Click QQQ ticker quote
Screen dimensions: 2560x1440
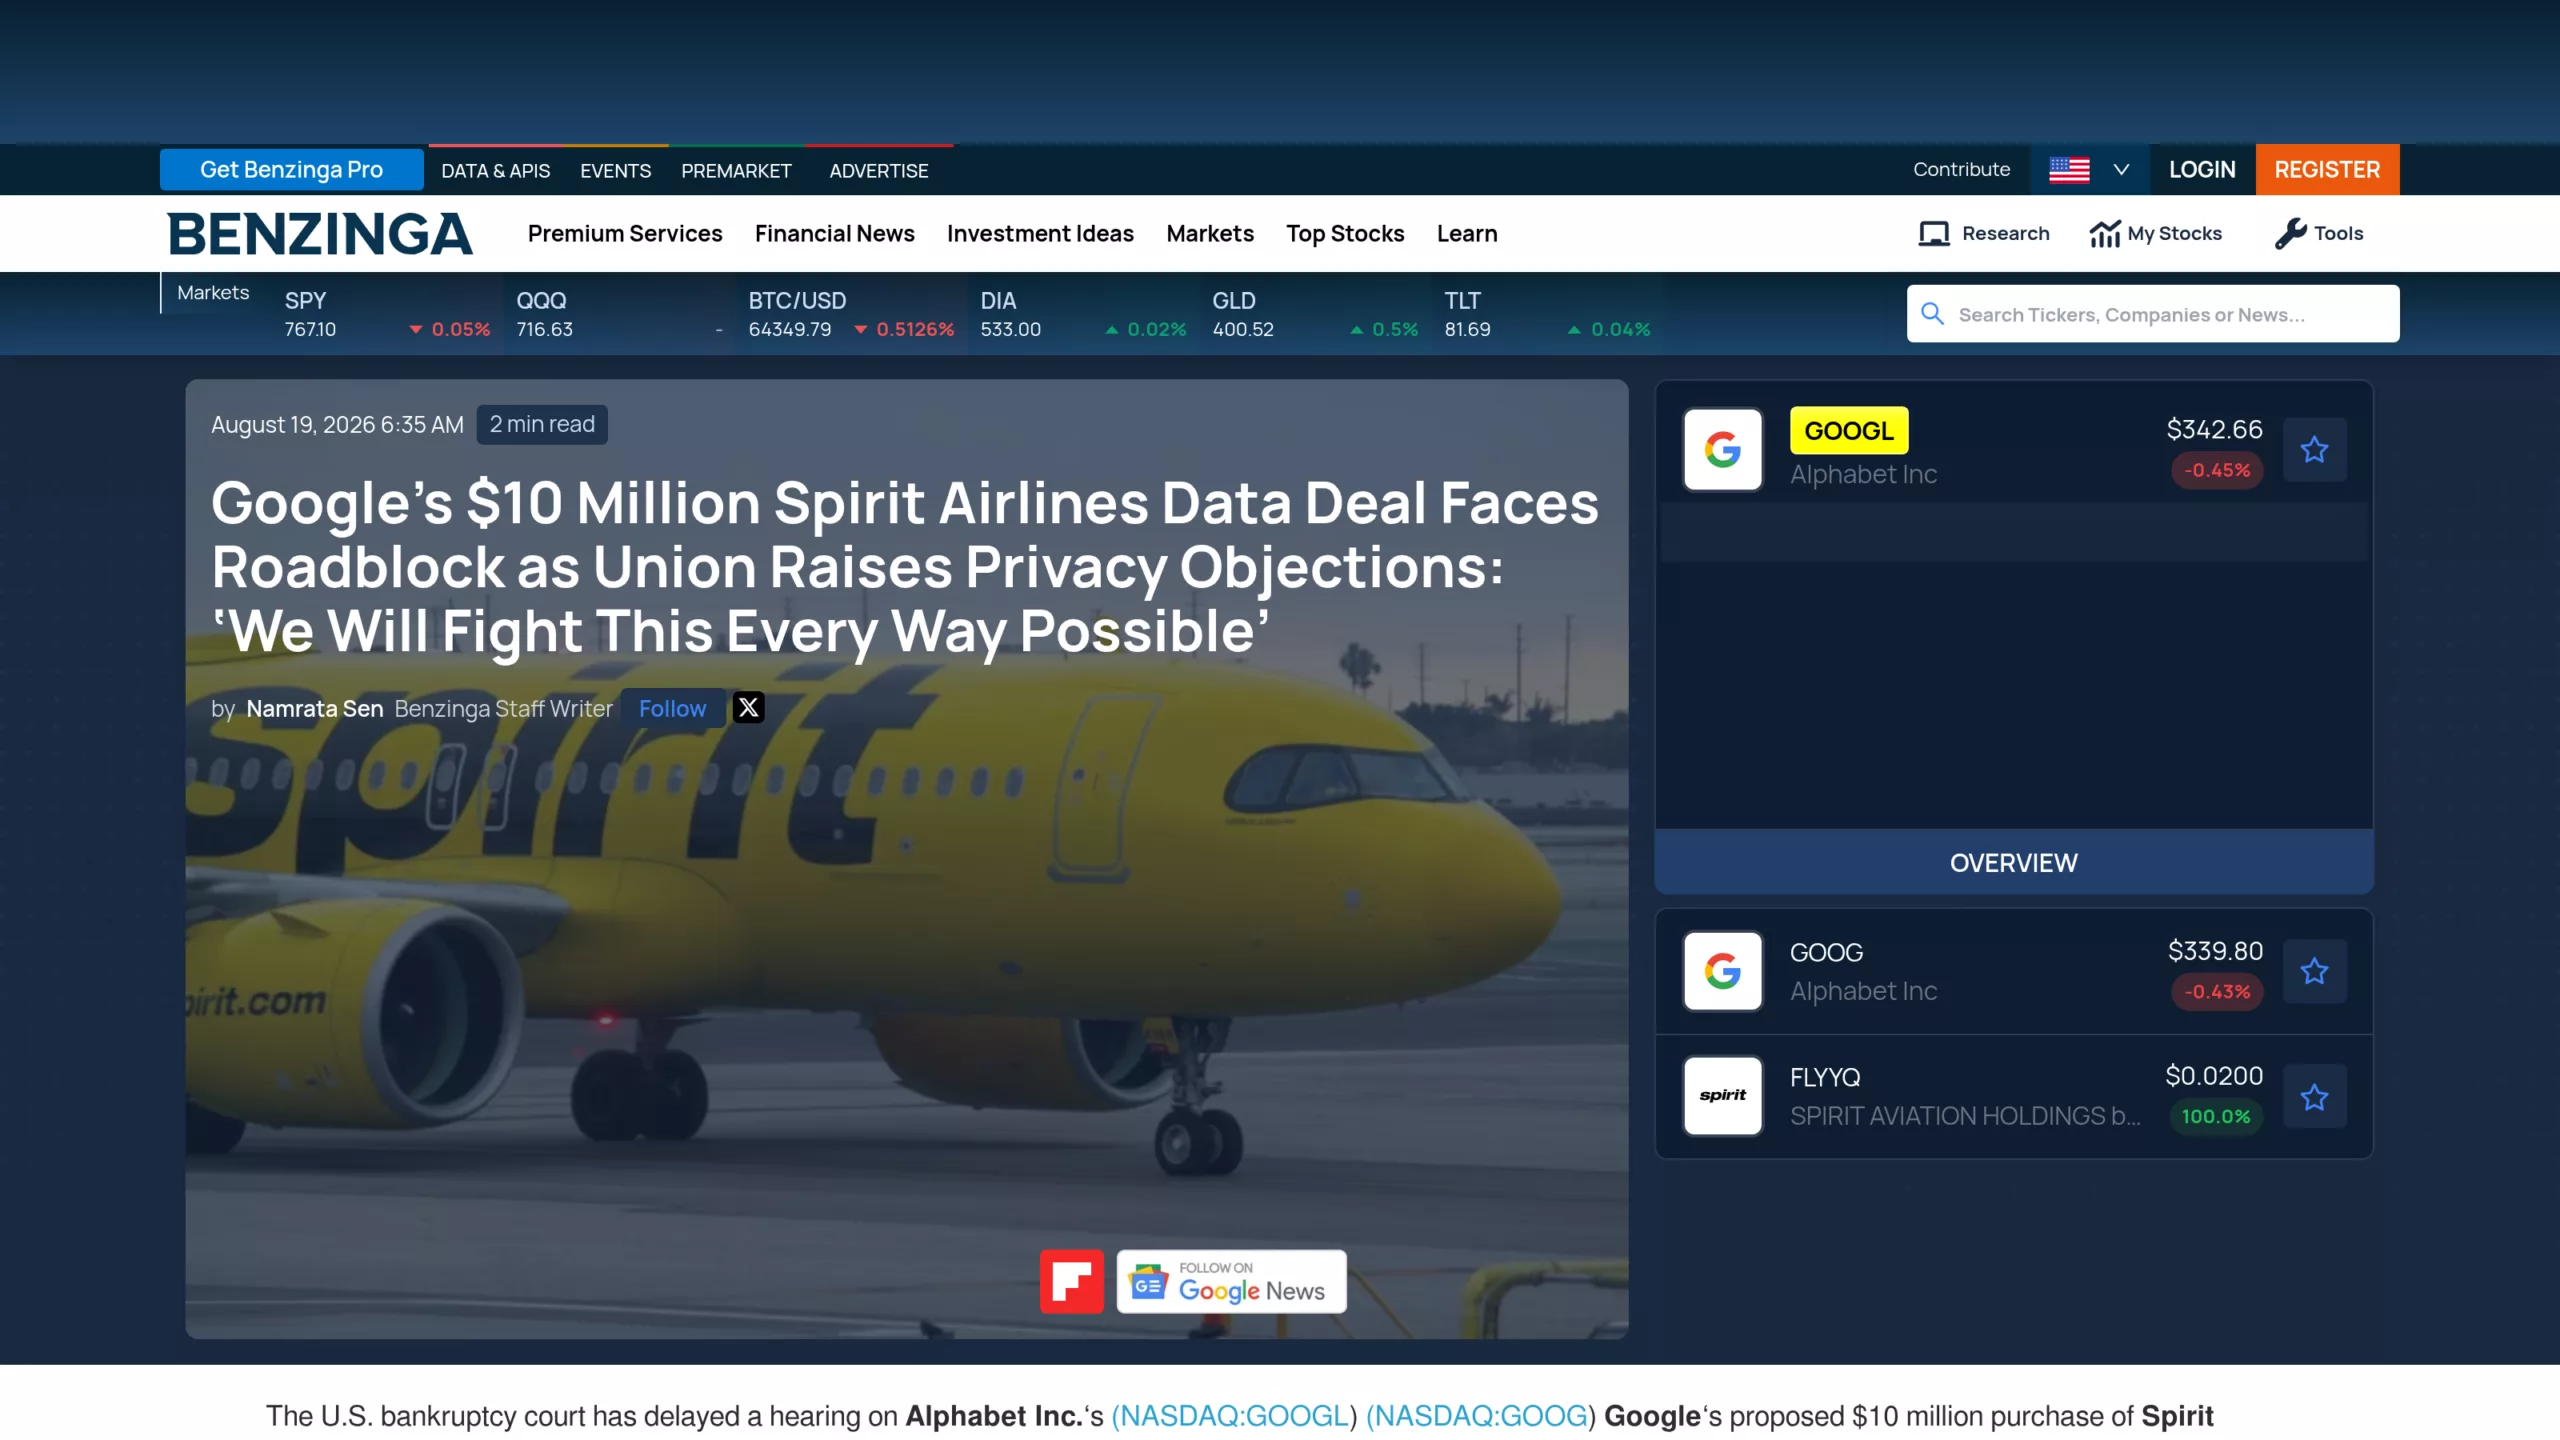[x=620, y=314]
